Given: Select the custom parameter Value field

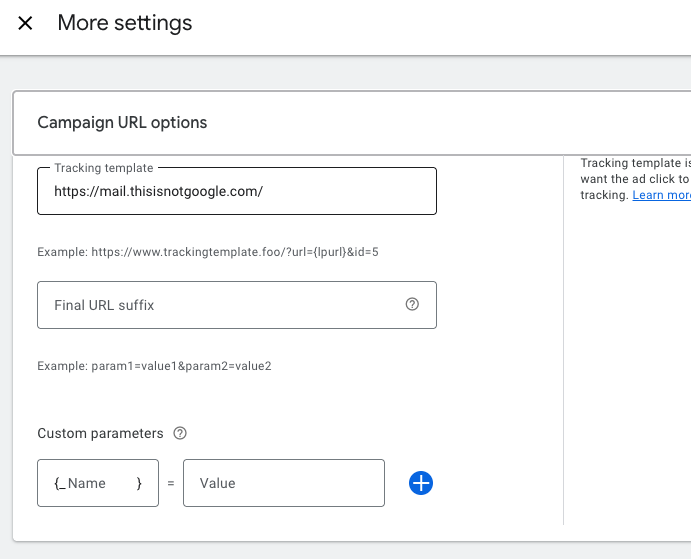Looking at the screenshot, I should 283,483.
